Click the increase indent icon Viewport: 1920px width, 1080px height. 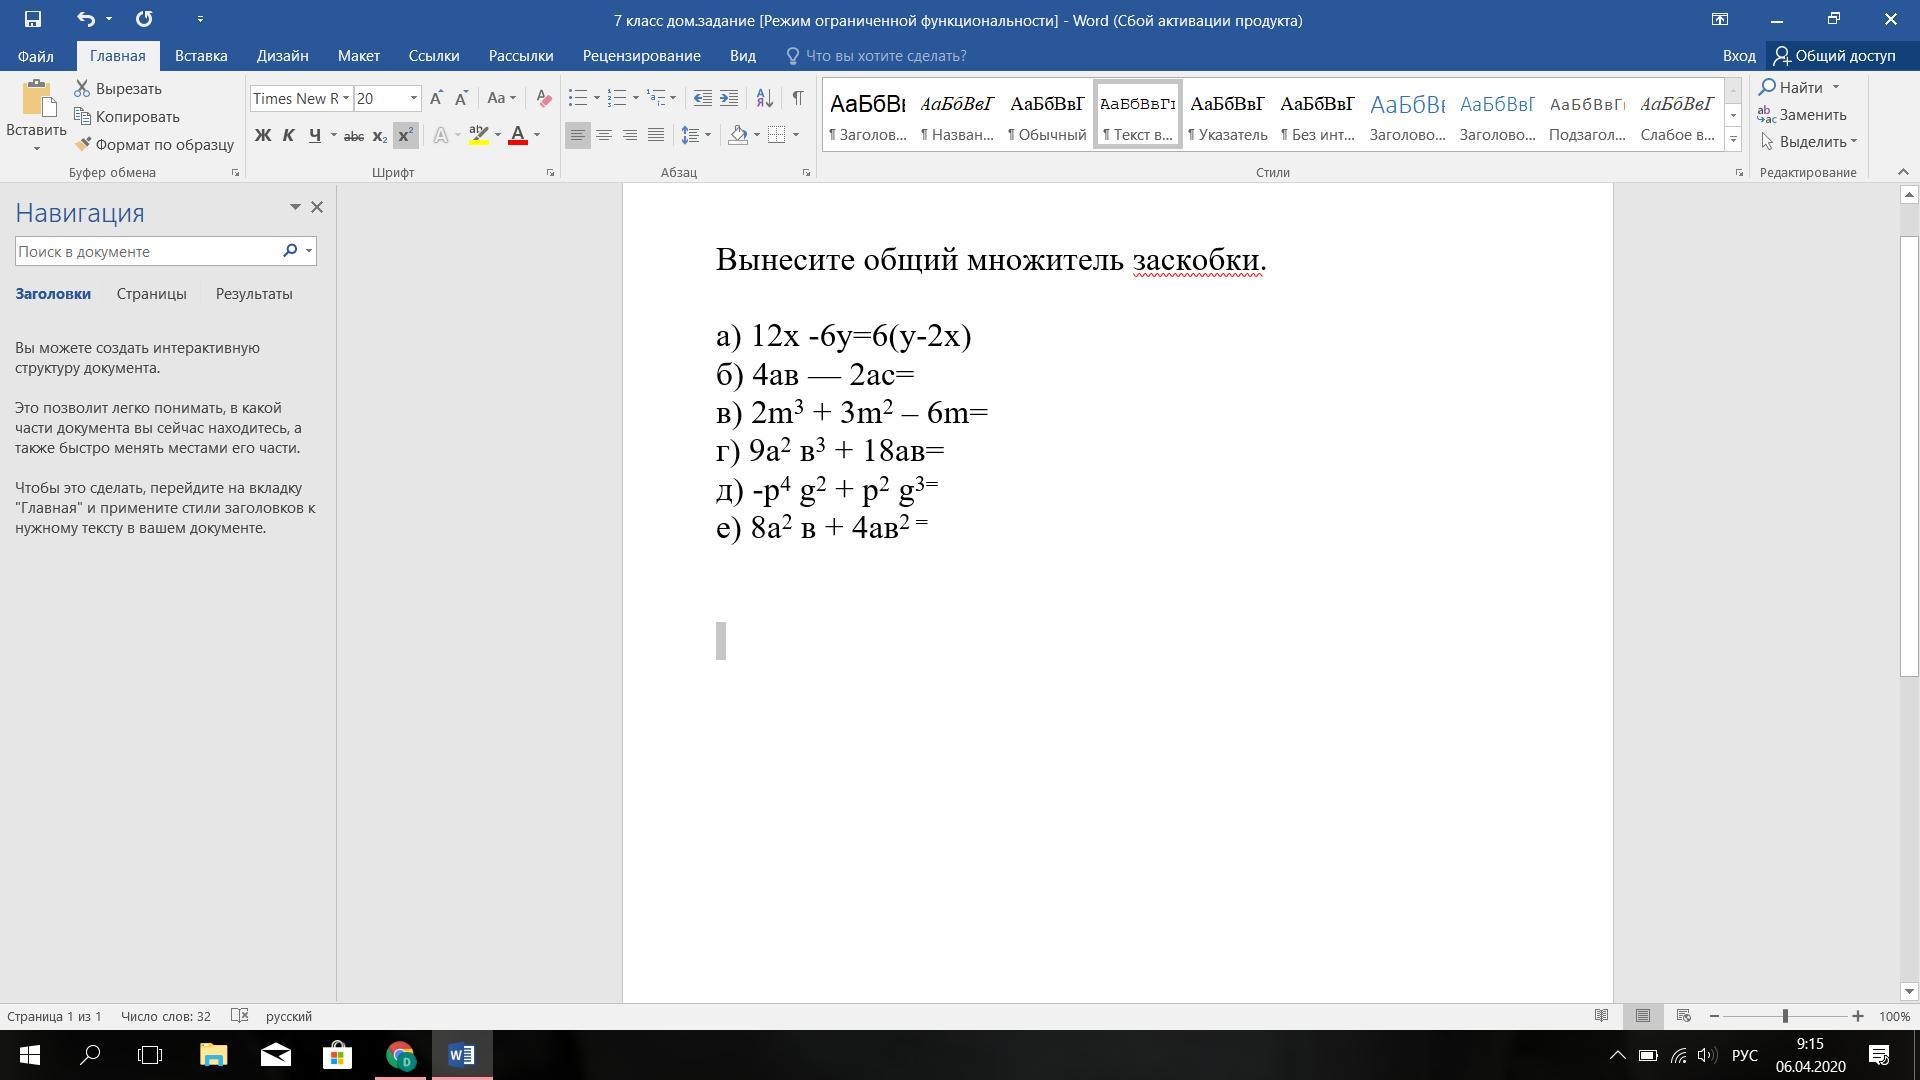tap(729, 98)
